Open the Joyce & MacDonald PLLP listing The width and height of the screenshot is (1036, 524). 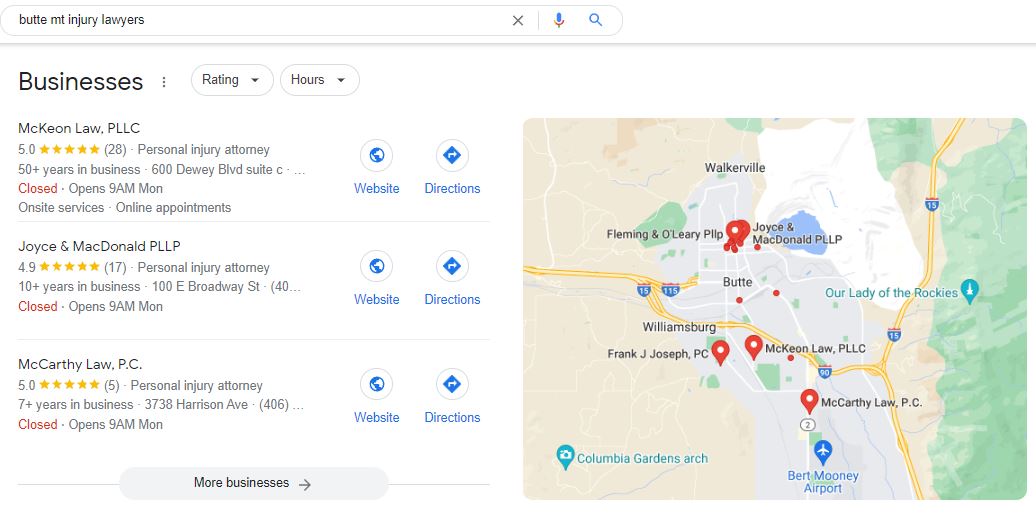[99, 246]
